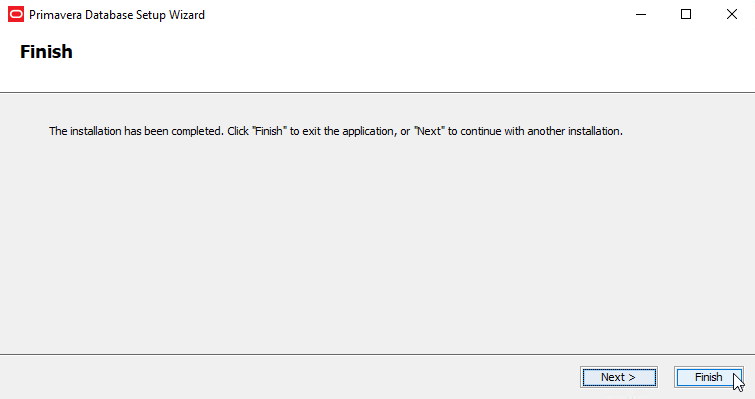Click the installation completed message text

pos(336,131)
